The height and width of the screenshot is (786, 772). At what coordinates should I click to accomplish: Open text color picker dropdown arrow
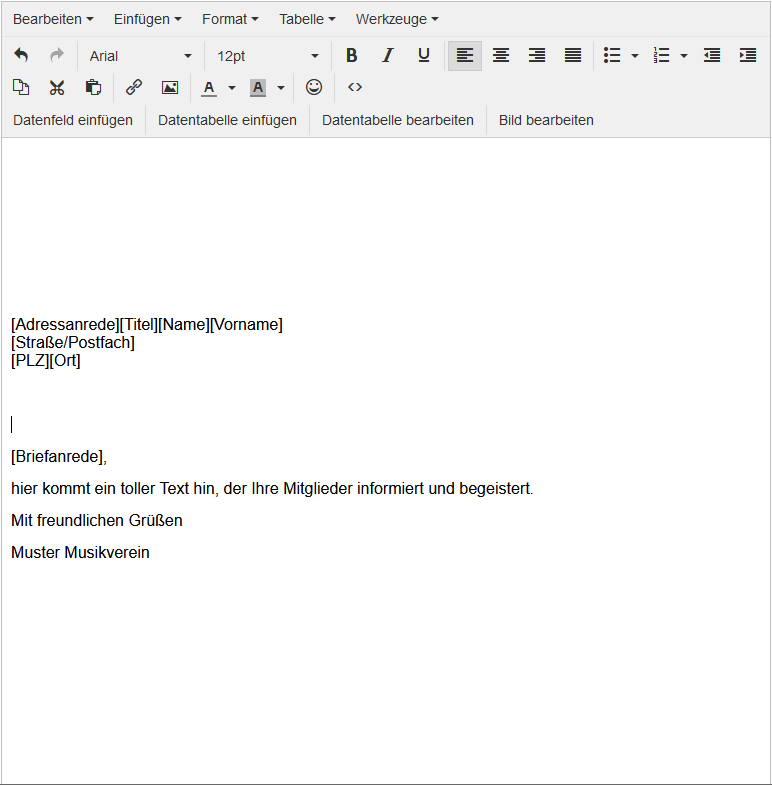click(232, 87)
